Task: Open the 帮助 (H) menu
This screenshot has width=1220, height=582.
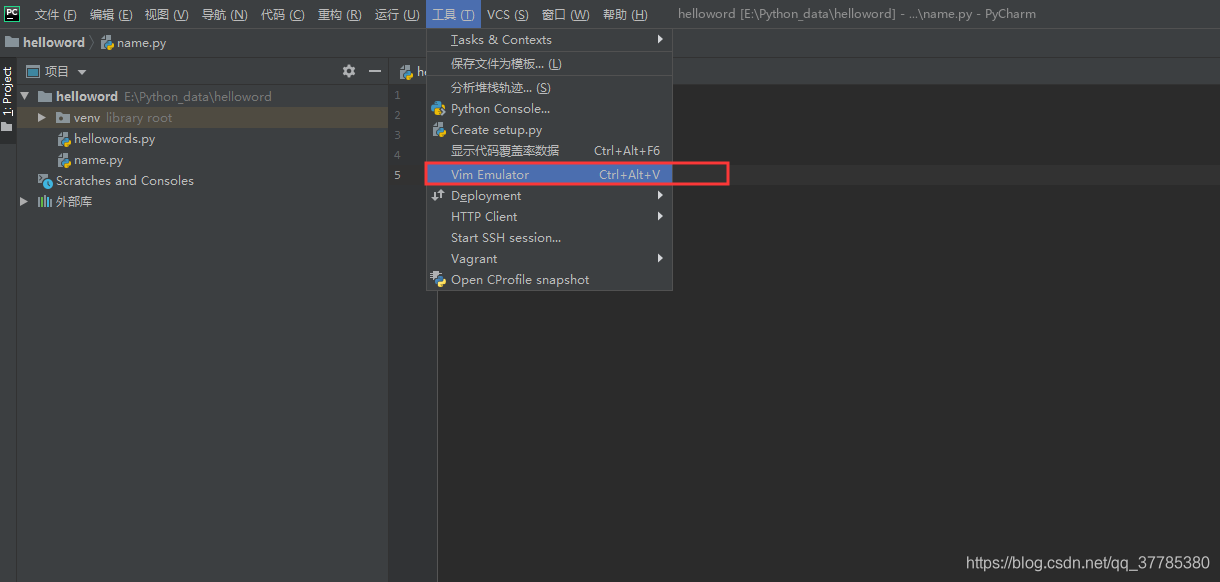Action: [625, 15]
